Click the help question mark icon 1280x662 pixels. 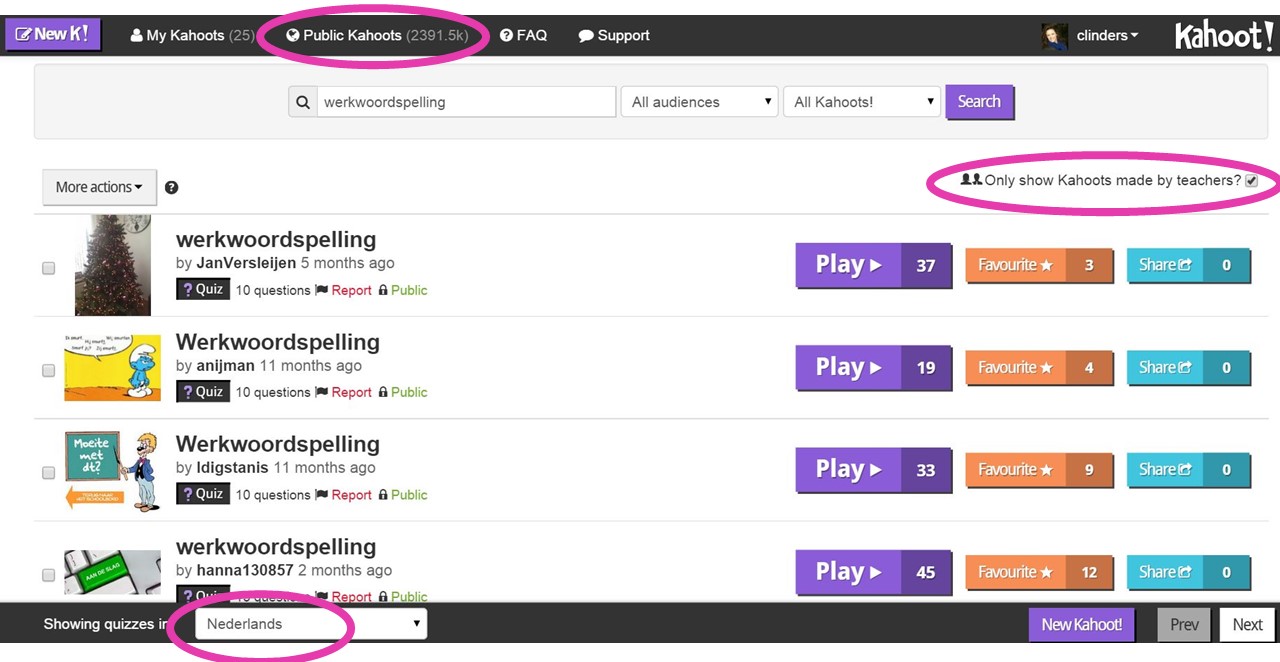[x=171, y=187]
